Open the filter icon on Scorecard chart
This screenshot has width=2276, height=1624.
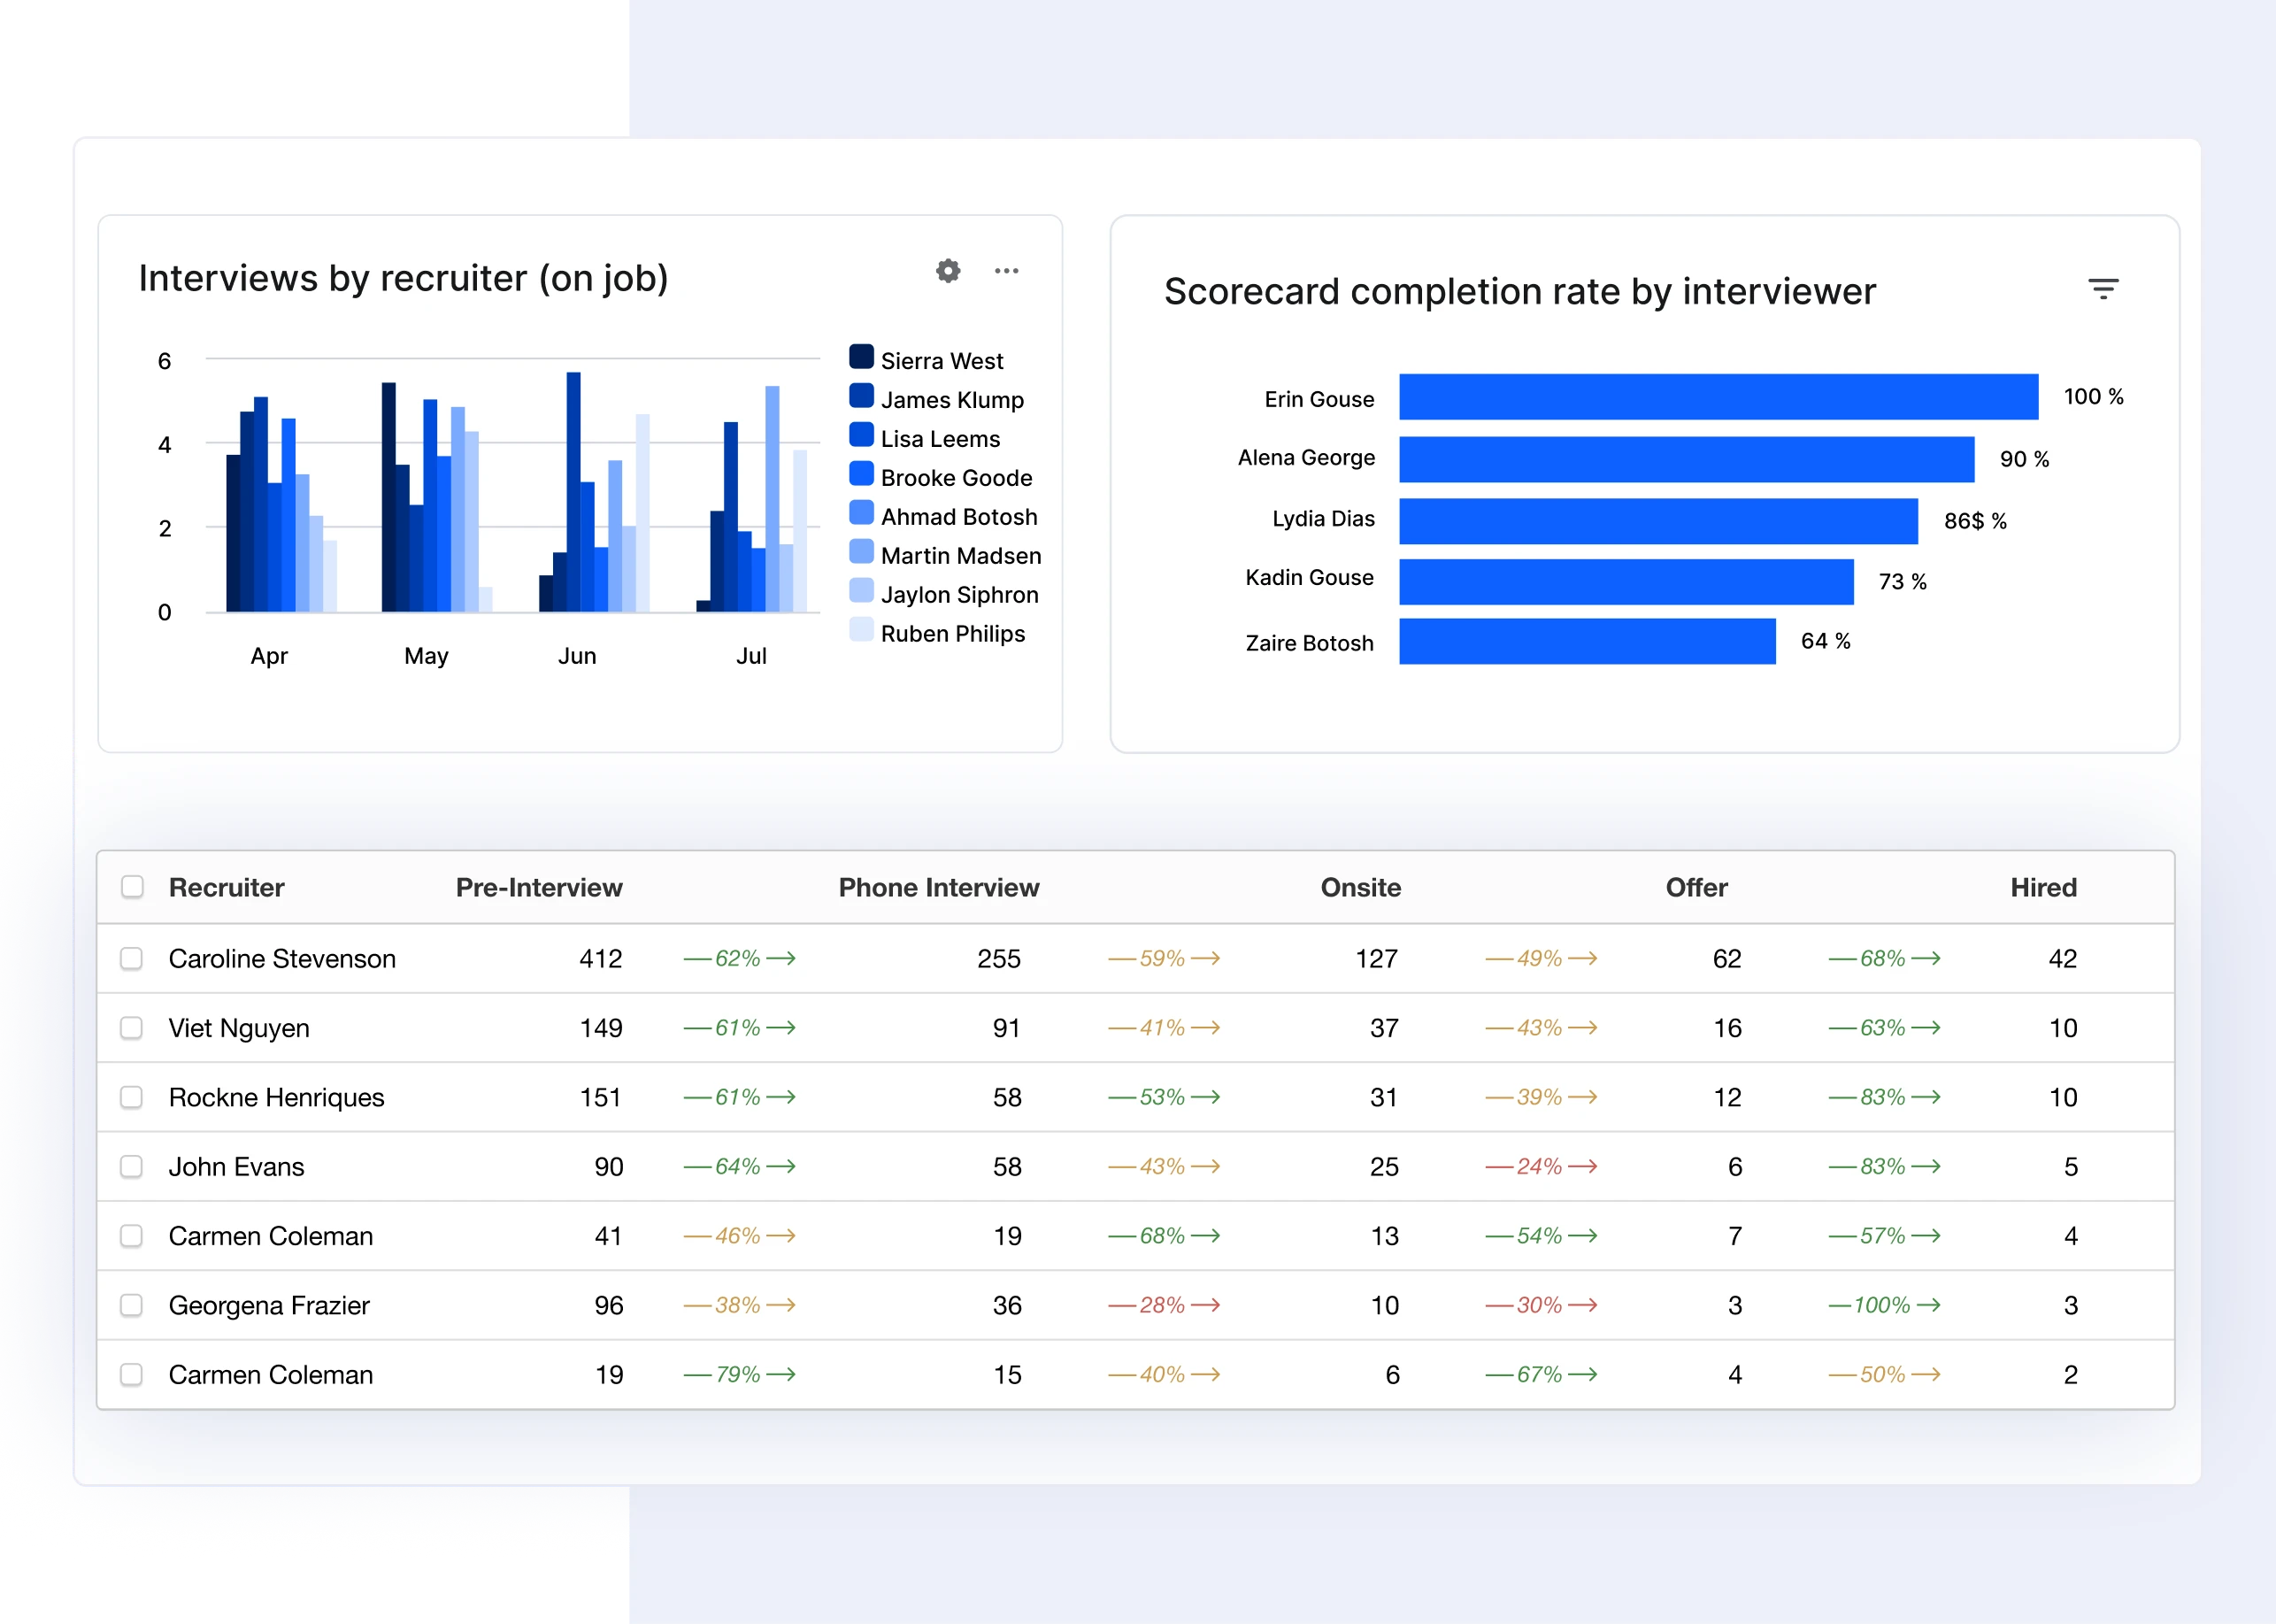pyautogui.click(x=2103, y=289)
